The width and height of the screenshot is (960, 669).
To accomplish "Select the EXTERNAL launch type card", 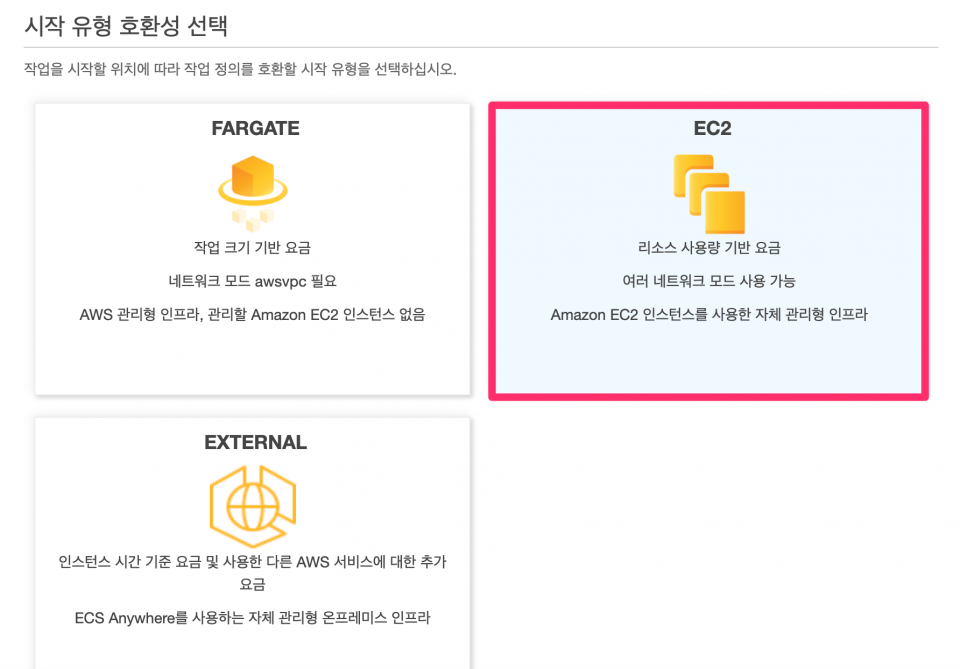I will (253, 543).
